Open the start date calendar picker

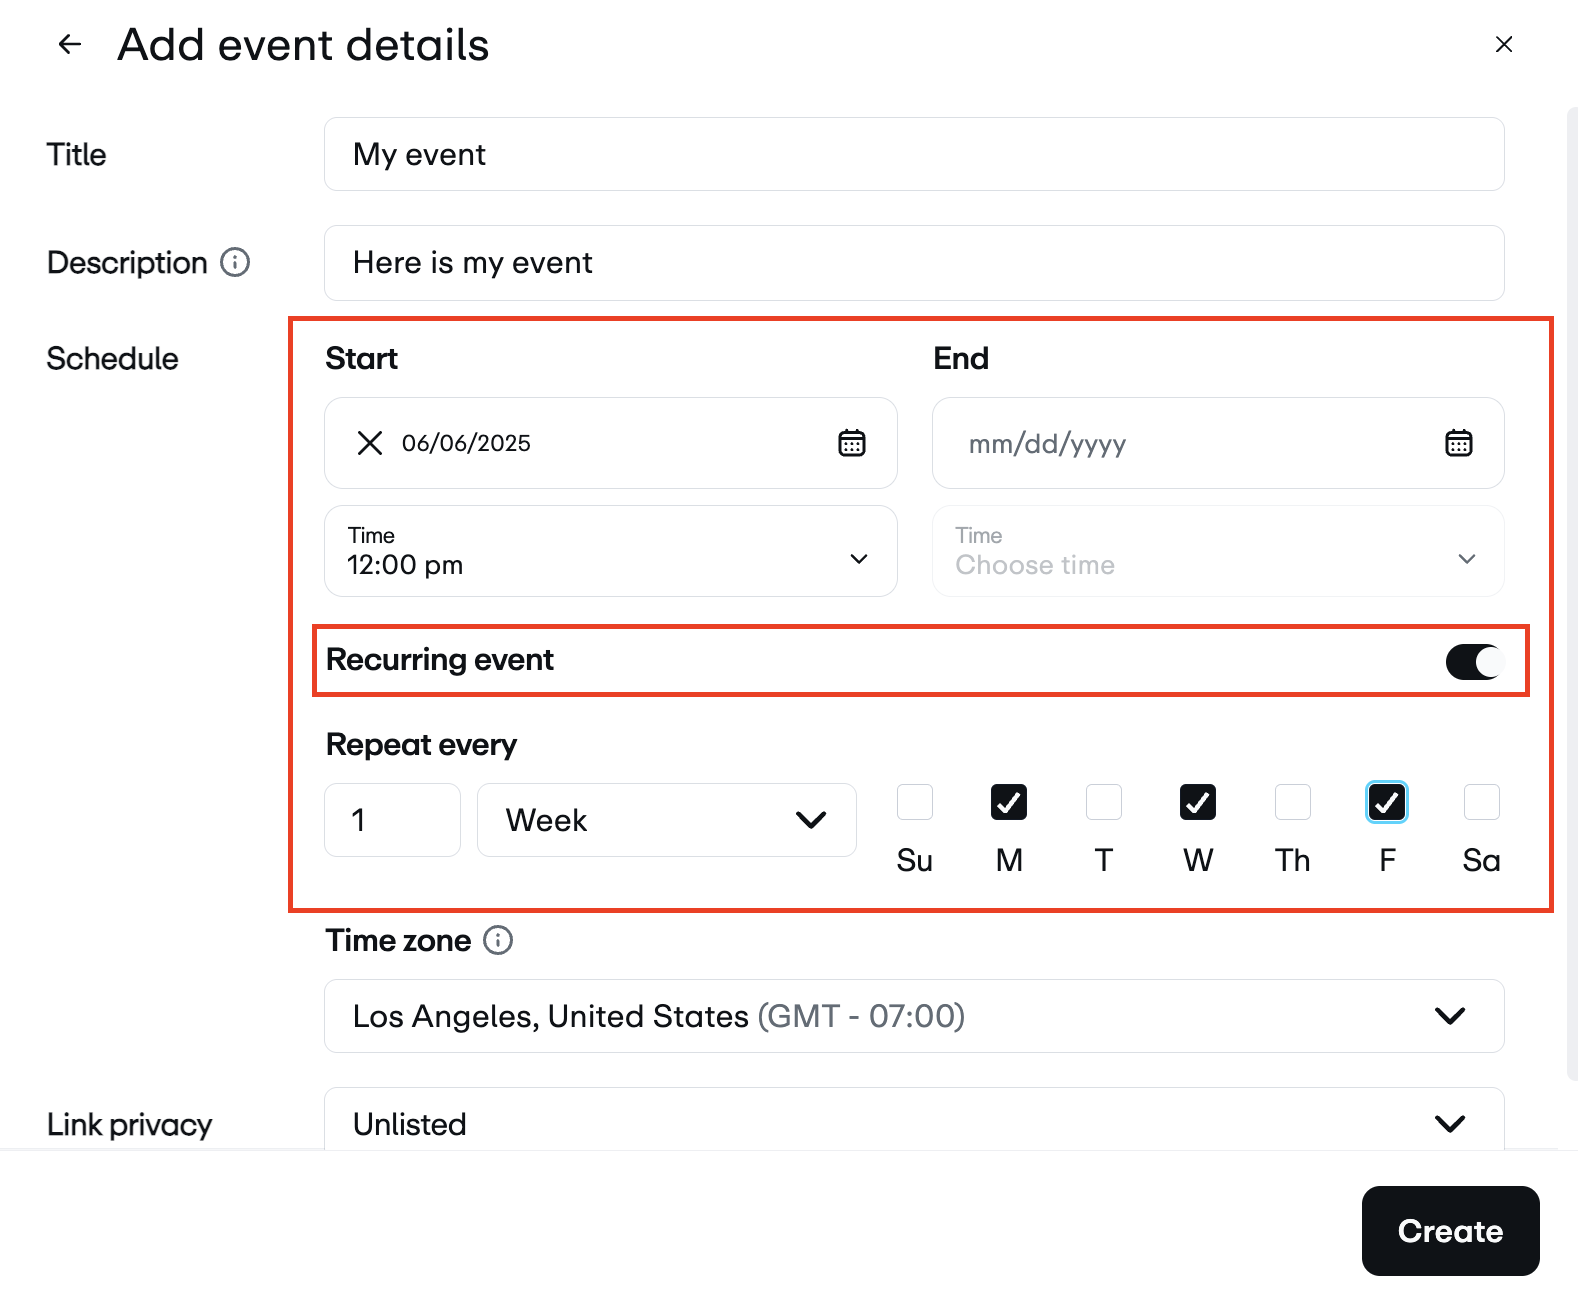(851, 443)
